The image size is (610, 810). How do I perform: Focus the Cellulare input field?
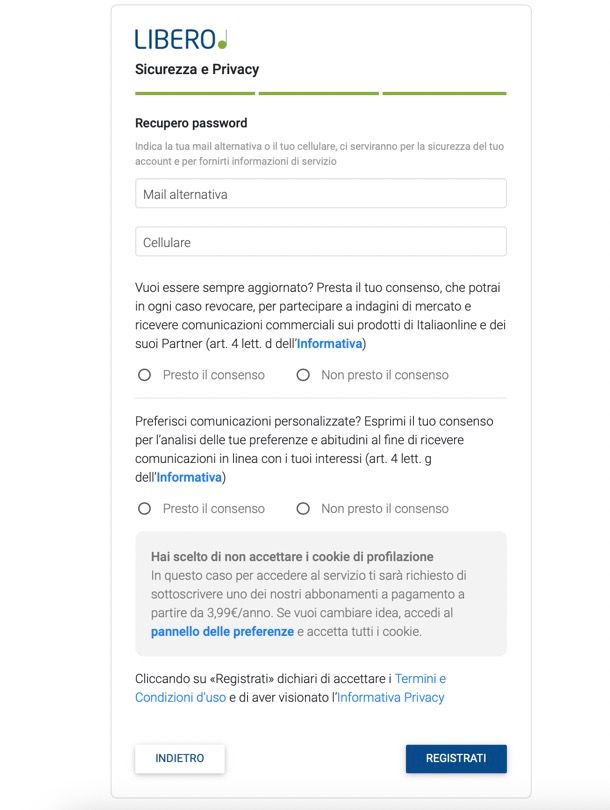coord(320,242)
